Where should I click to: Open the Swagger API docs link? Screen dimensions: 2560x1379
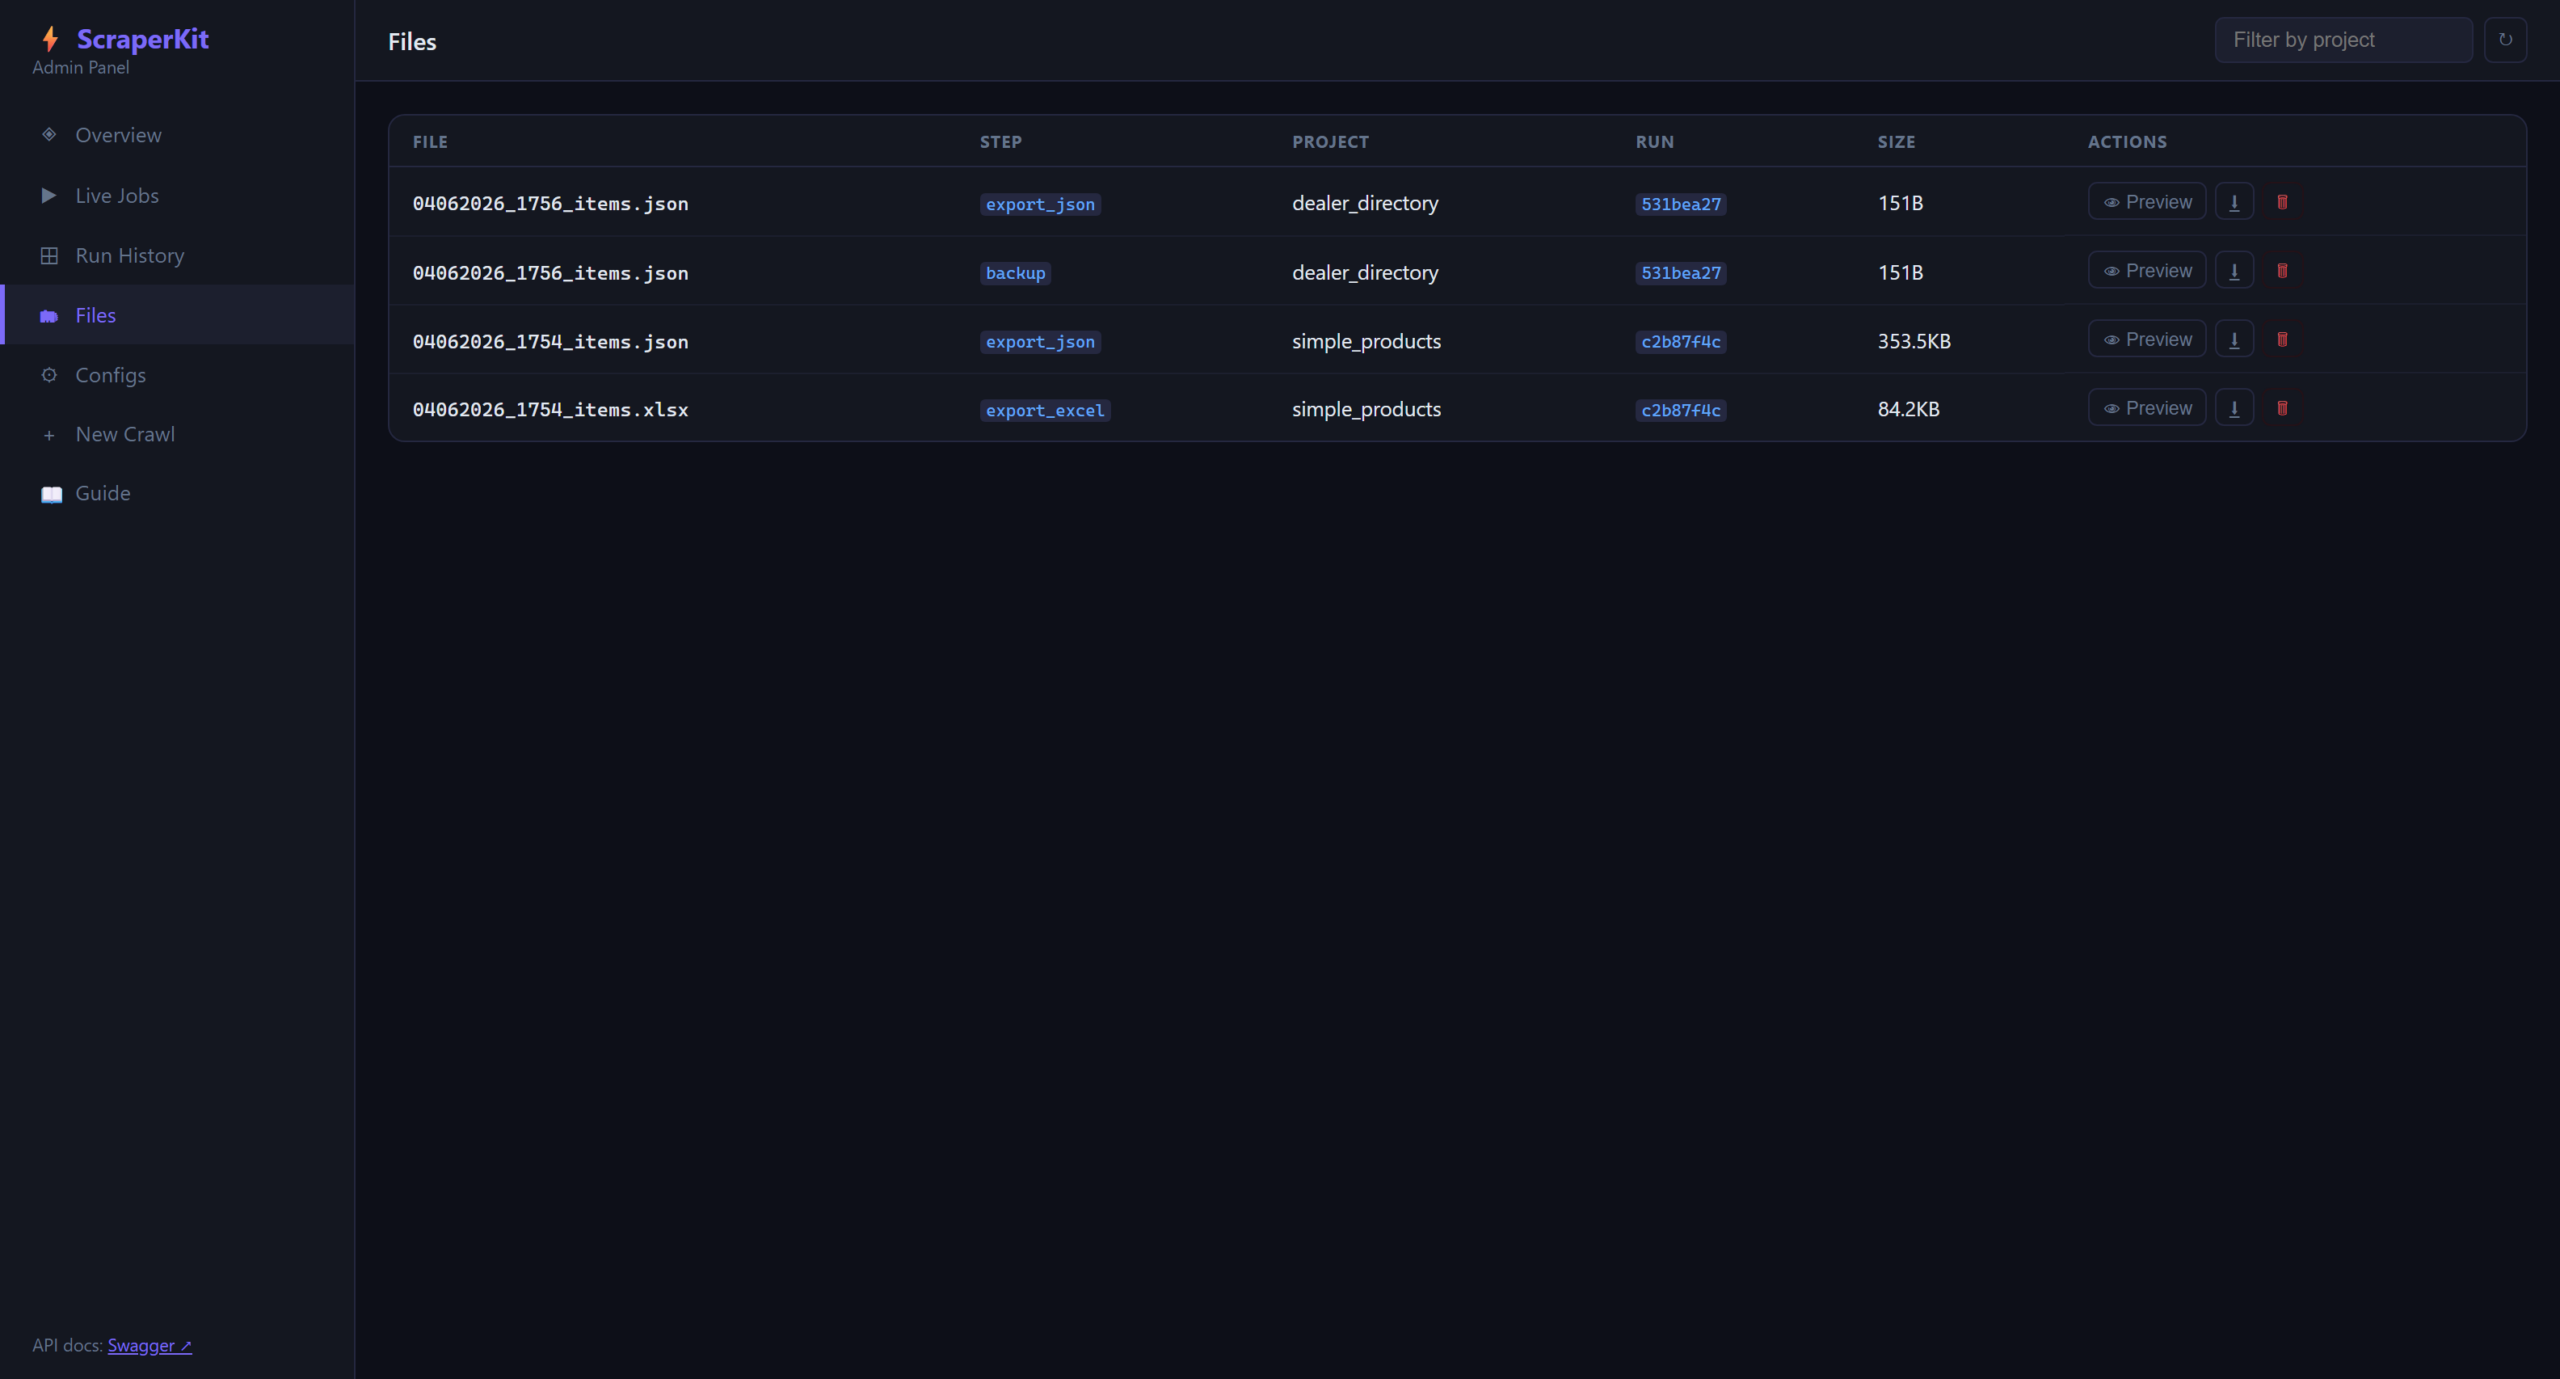pos(150,1345)
